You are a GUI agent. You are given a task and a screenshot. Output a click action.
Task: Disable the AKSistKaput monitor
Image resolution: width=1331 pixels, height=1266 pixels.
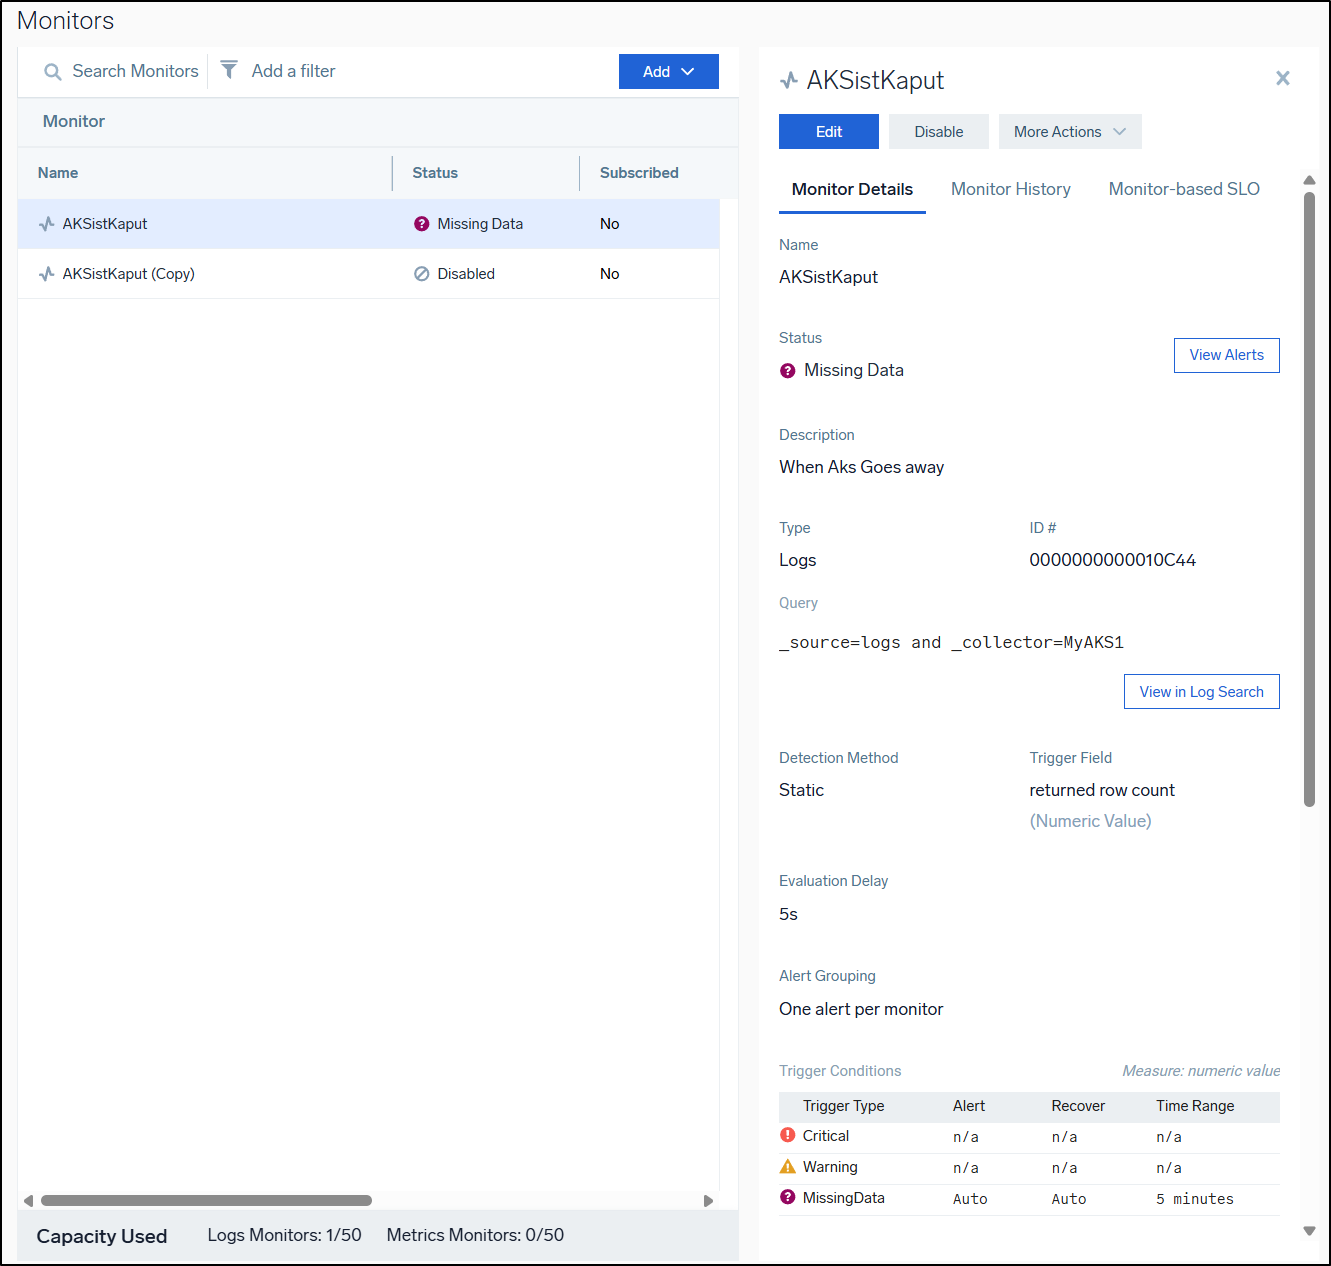938,132
